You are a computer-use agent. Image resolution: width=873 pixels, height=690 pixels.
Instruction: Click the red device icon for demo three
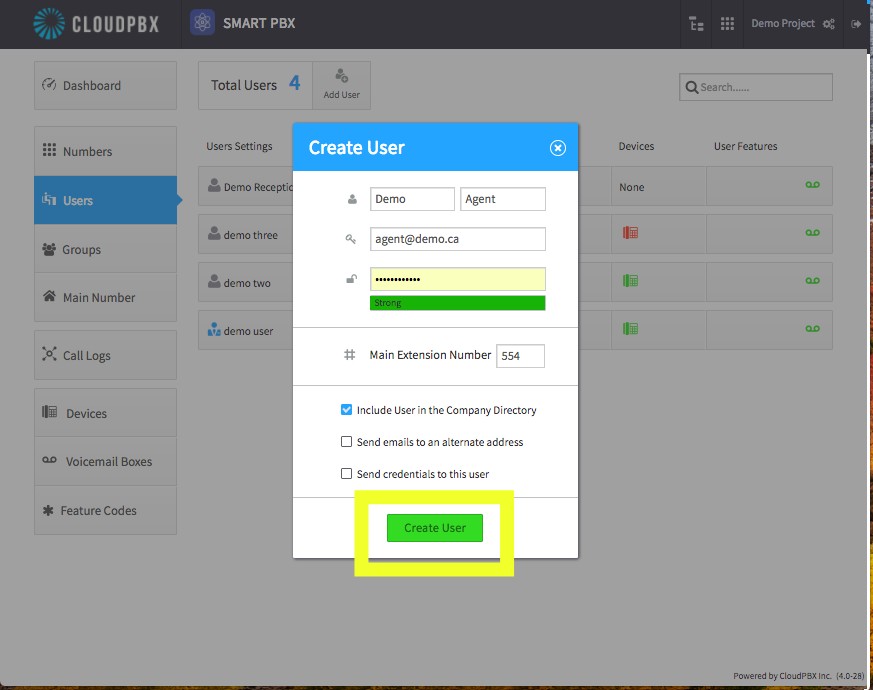point(630,233)
